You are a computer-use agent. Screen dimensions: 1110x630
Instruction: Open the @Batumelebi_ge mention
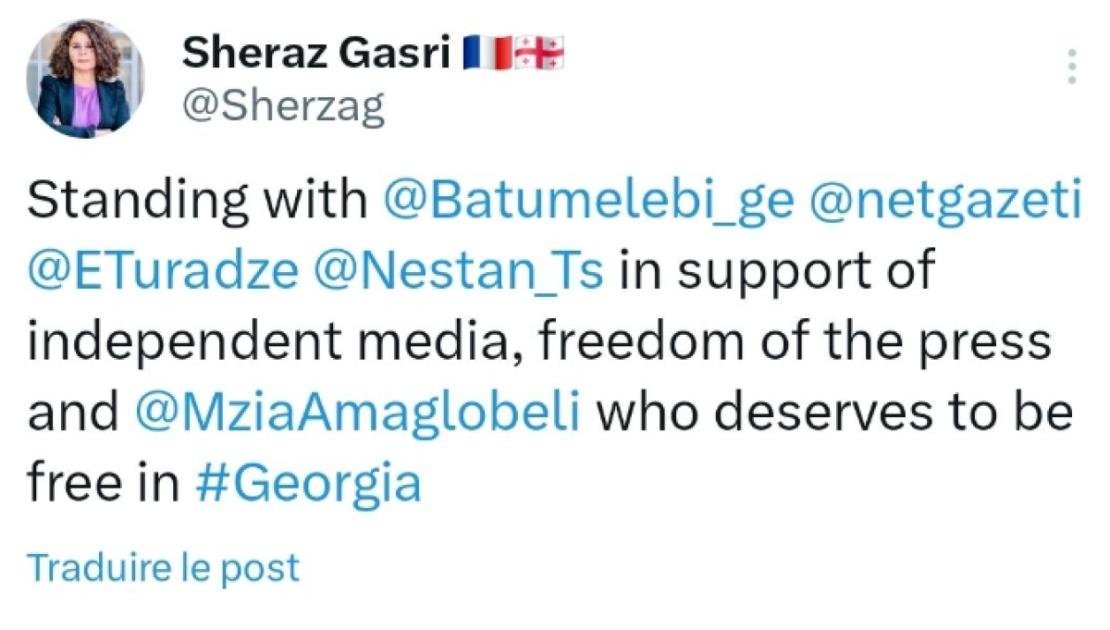[x=589, y=200]
